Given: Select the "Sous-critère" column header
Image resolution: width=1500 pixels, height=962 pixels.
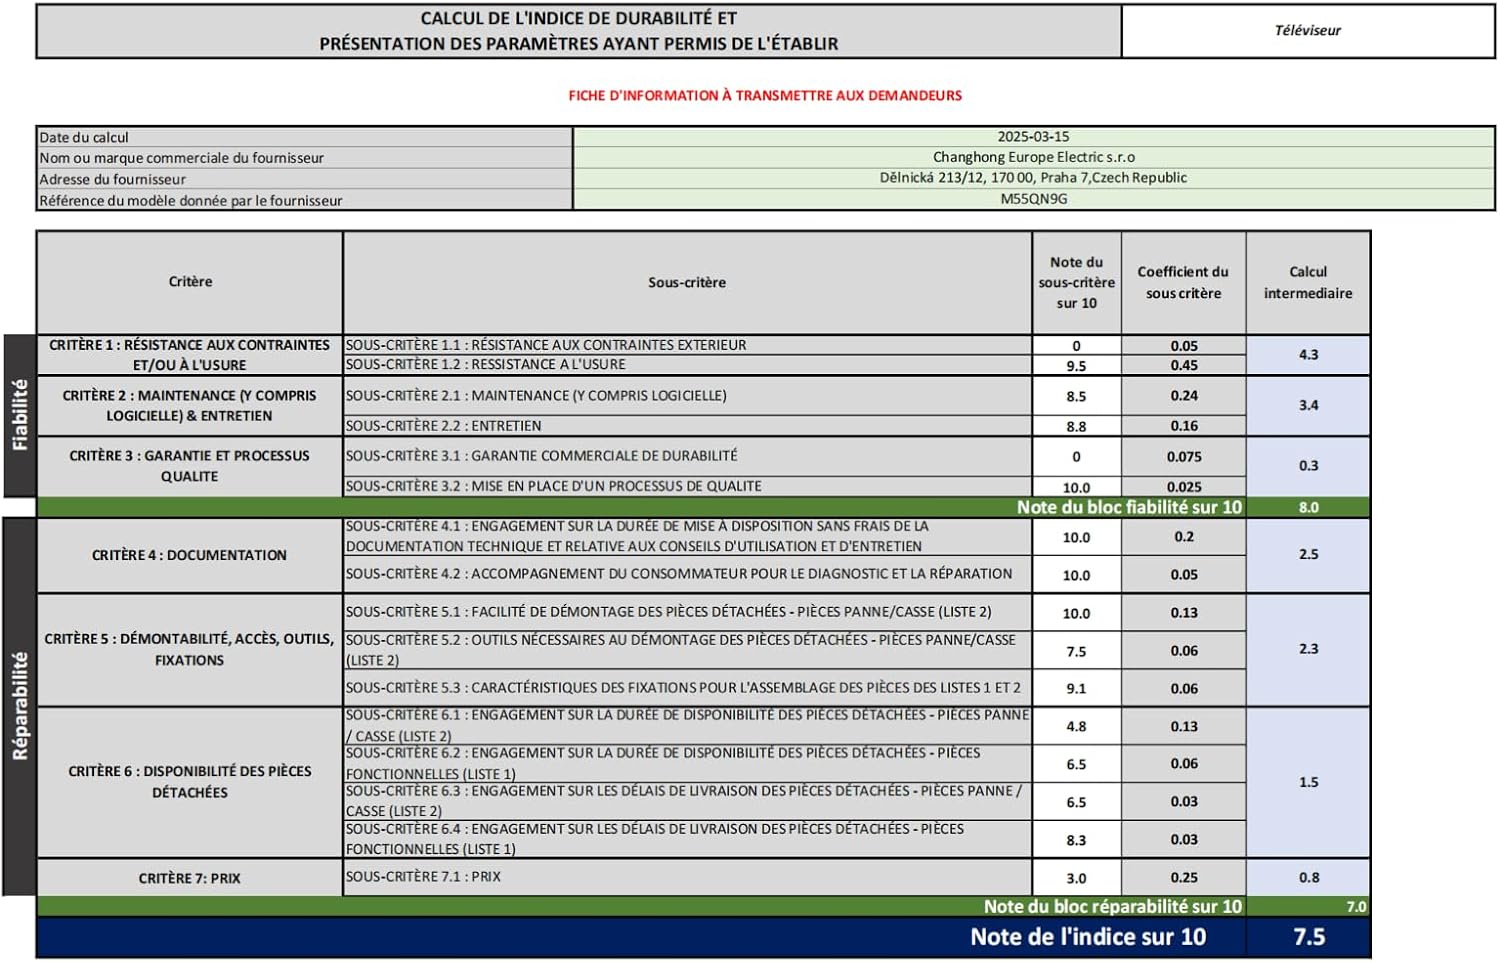Looking at the screenshot, I should pos(687,283).
